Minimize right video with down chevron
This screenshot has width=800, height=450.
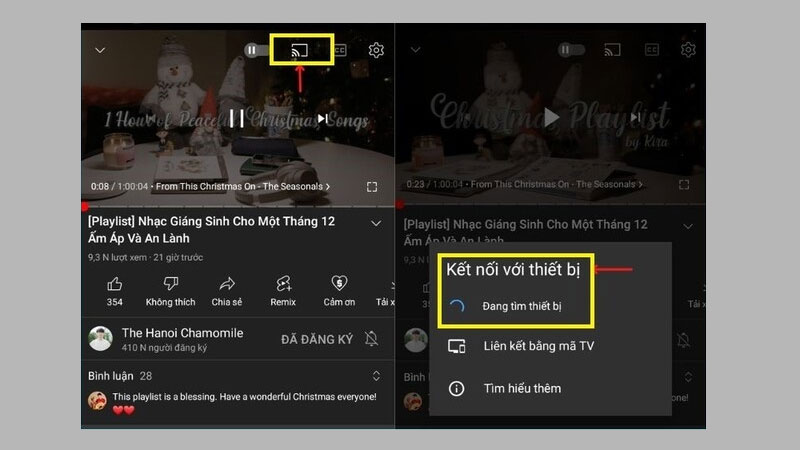point(416,49)
